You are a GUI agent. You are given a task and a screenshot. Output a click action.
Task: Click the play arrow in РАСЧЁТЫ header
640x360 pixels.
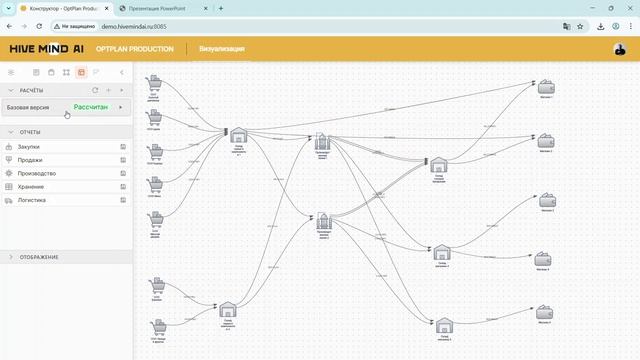(122, 90)
